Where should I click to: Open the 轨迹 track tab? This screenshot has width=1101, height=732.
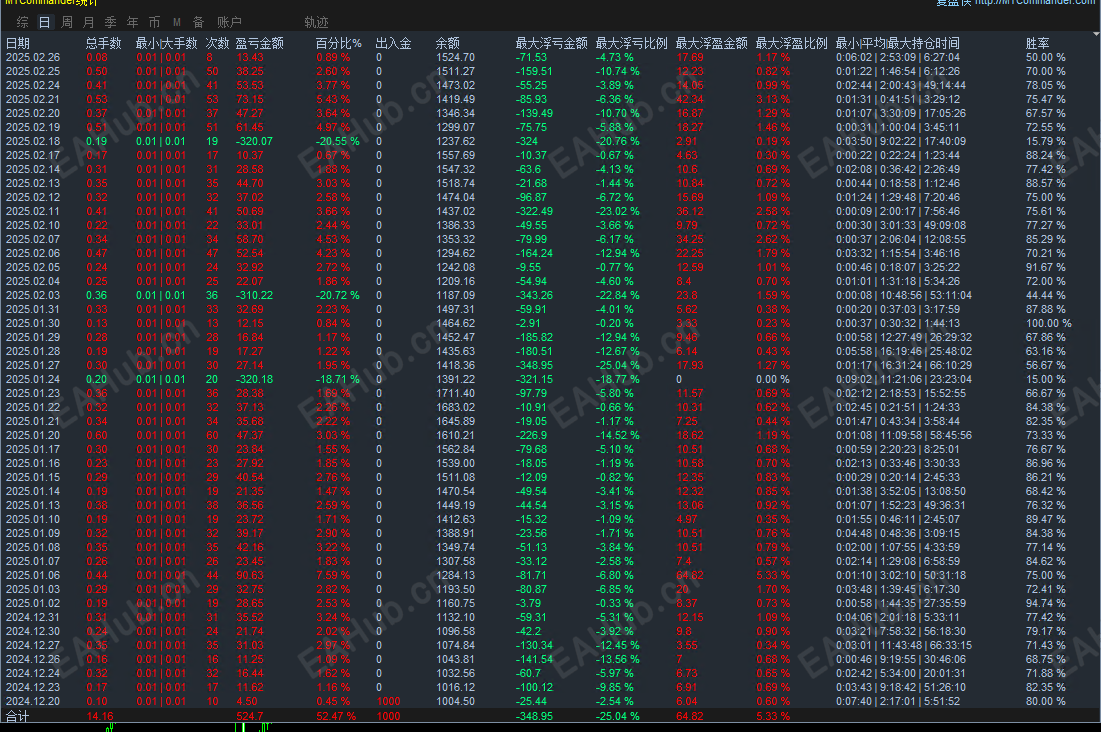(x=316, y=22)
